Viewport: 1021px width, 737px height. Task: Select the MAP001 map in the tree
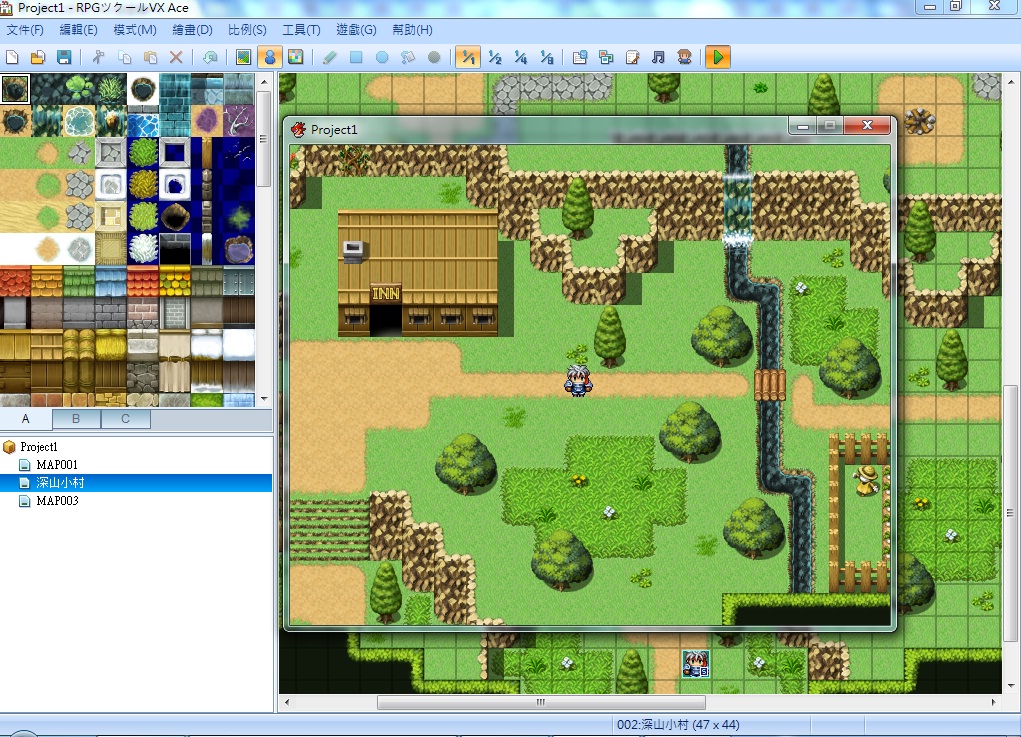tap(57, 465)
